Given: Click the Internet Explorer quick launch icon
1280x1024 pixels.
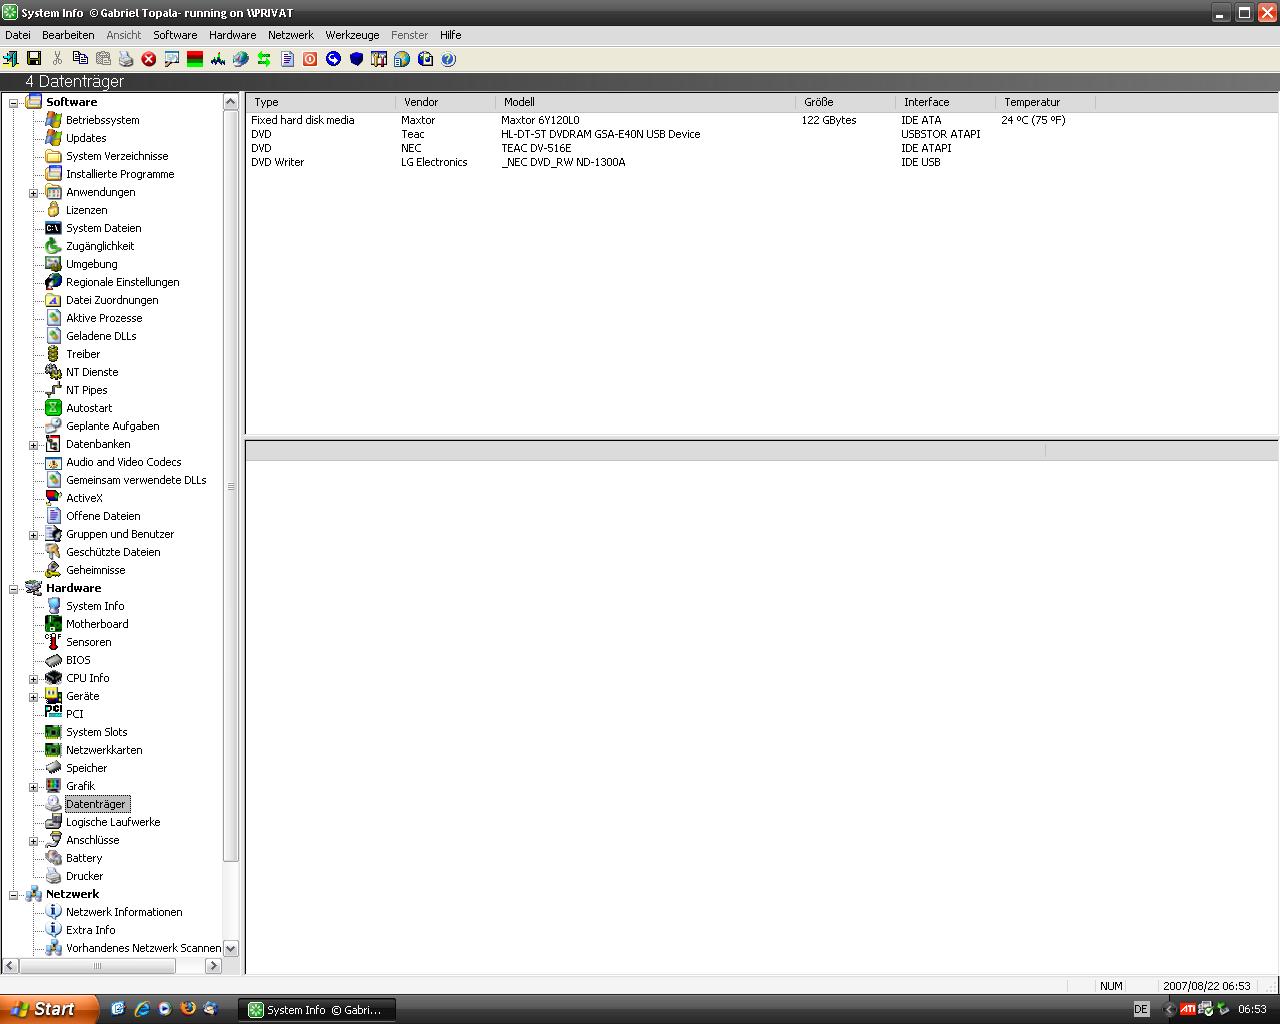Looking at the screenshot, I should [141, 1009].
